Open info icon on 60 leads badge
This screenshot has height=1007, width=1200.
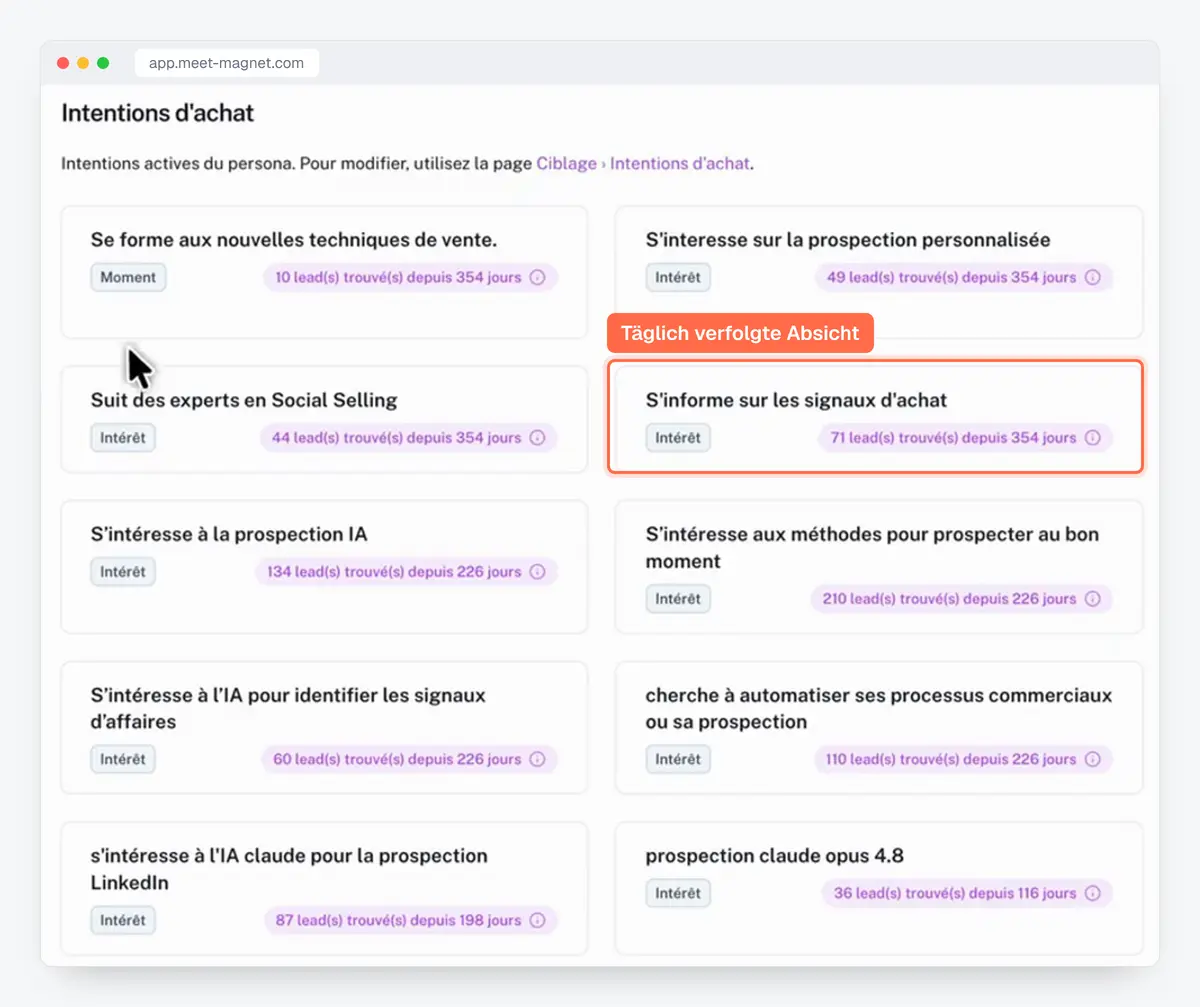click(x=537, y=759)
